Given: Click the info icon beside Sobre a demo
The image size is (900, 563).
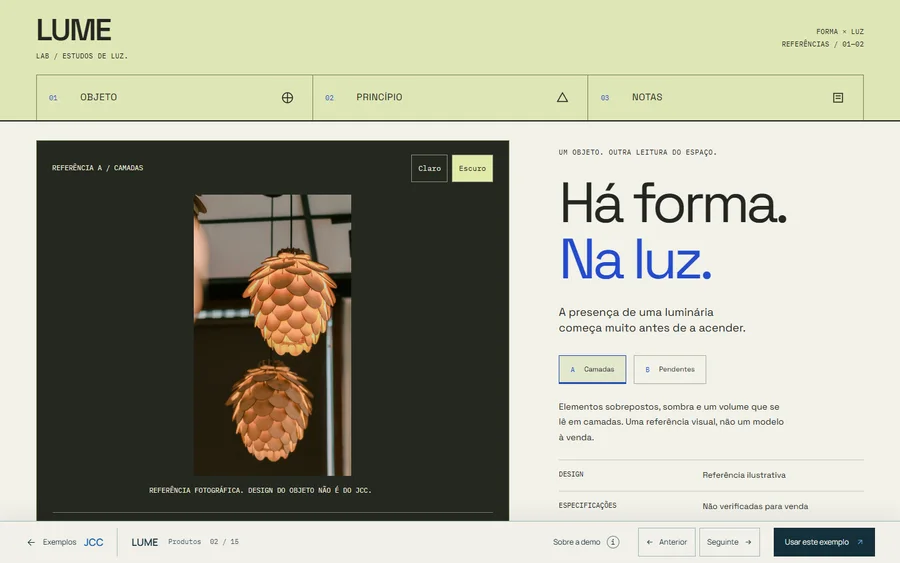Looking at the screenshot, I should [613, 542].
